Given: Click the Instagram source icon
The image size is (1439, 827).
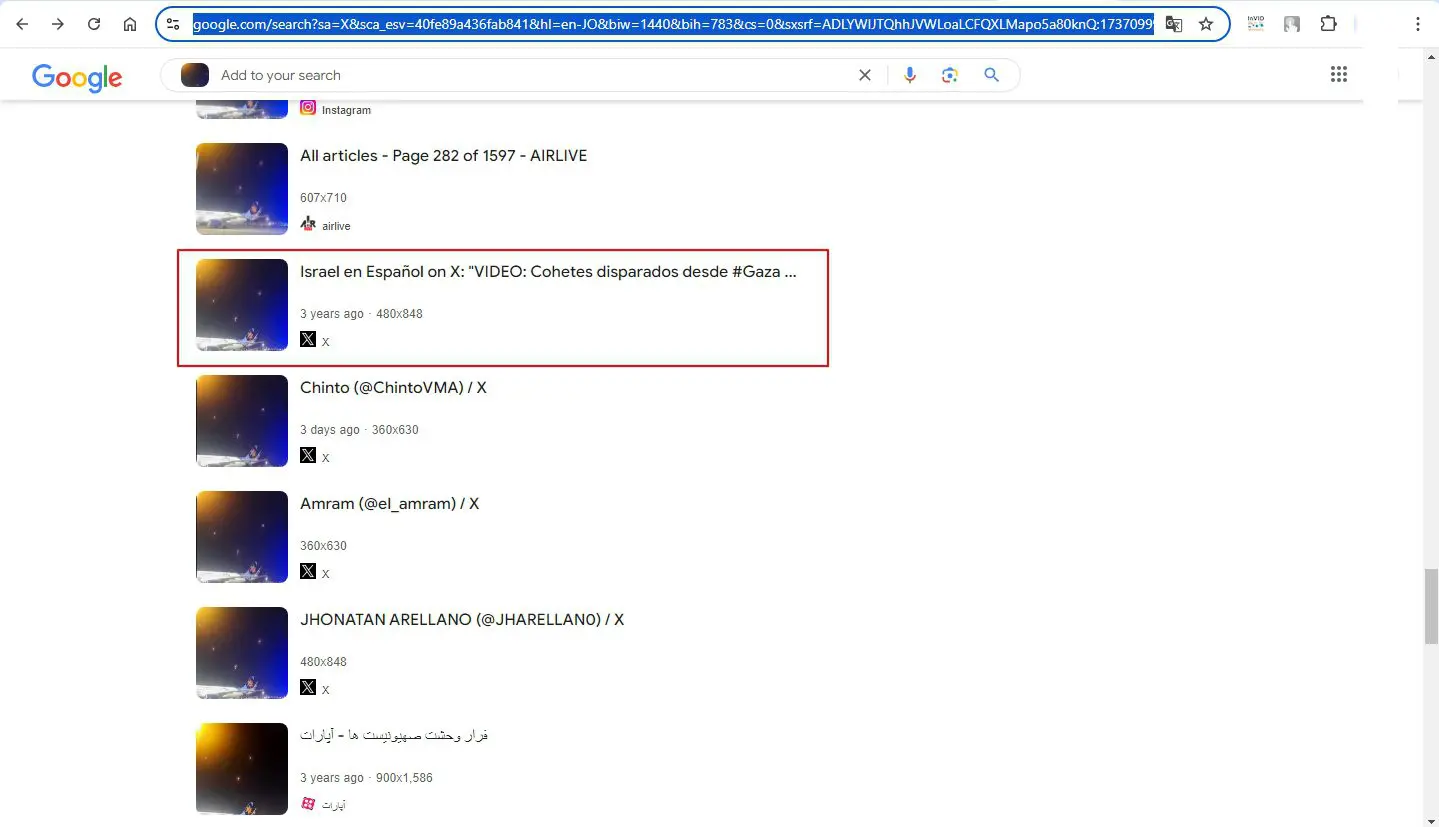Looking at the screenshot, I should (x=308, y=108).
